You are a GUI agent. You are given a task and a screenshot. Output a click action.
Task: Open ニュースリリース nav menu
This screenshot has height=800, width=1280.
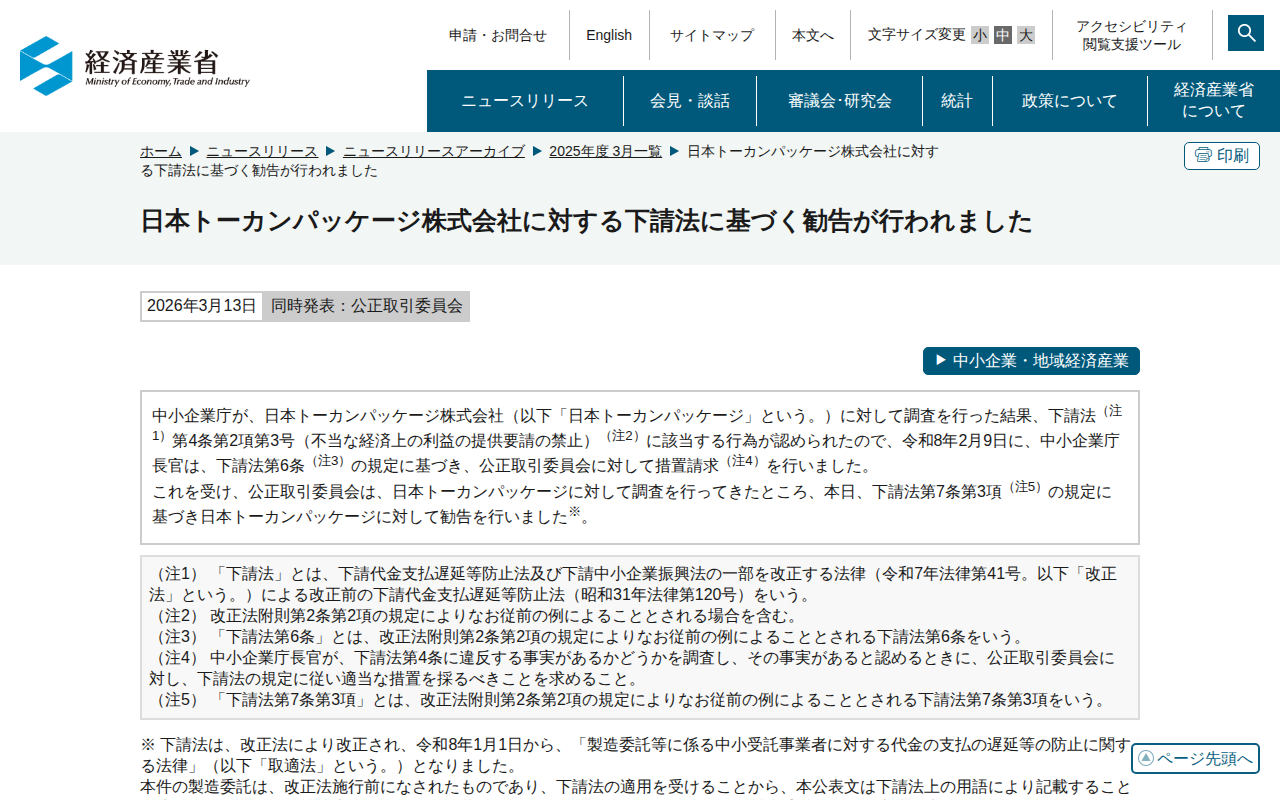525,101
